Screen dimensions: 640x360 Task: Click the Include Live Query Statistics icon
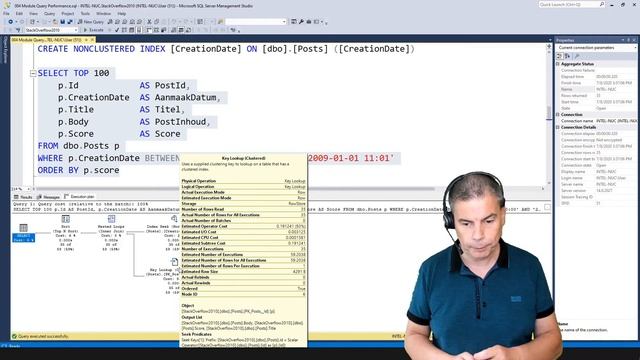pos(156,30)
